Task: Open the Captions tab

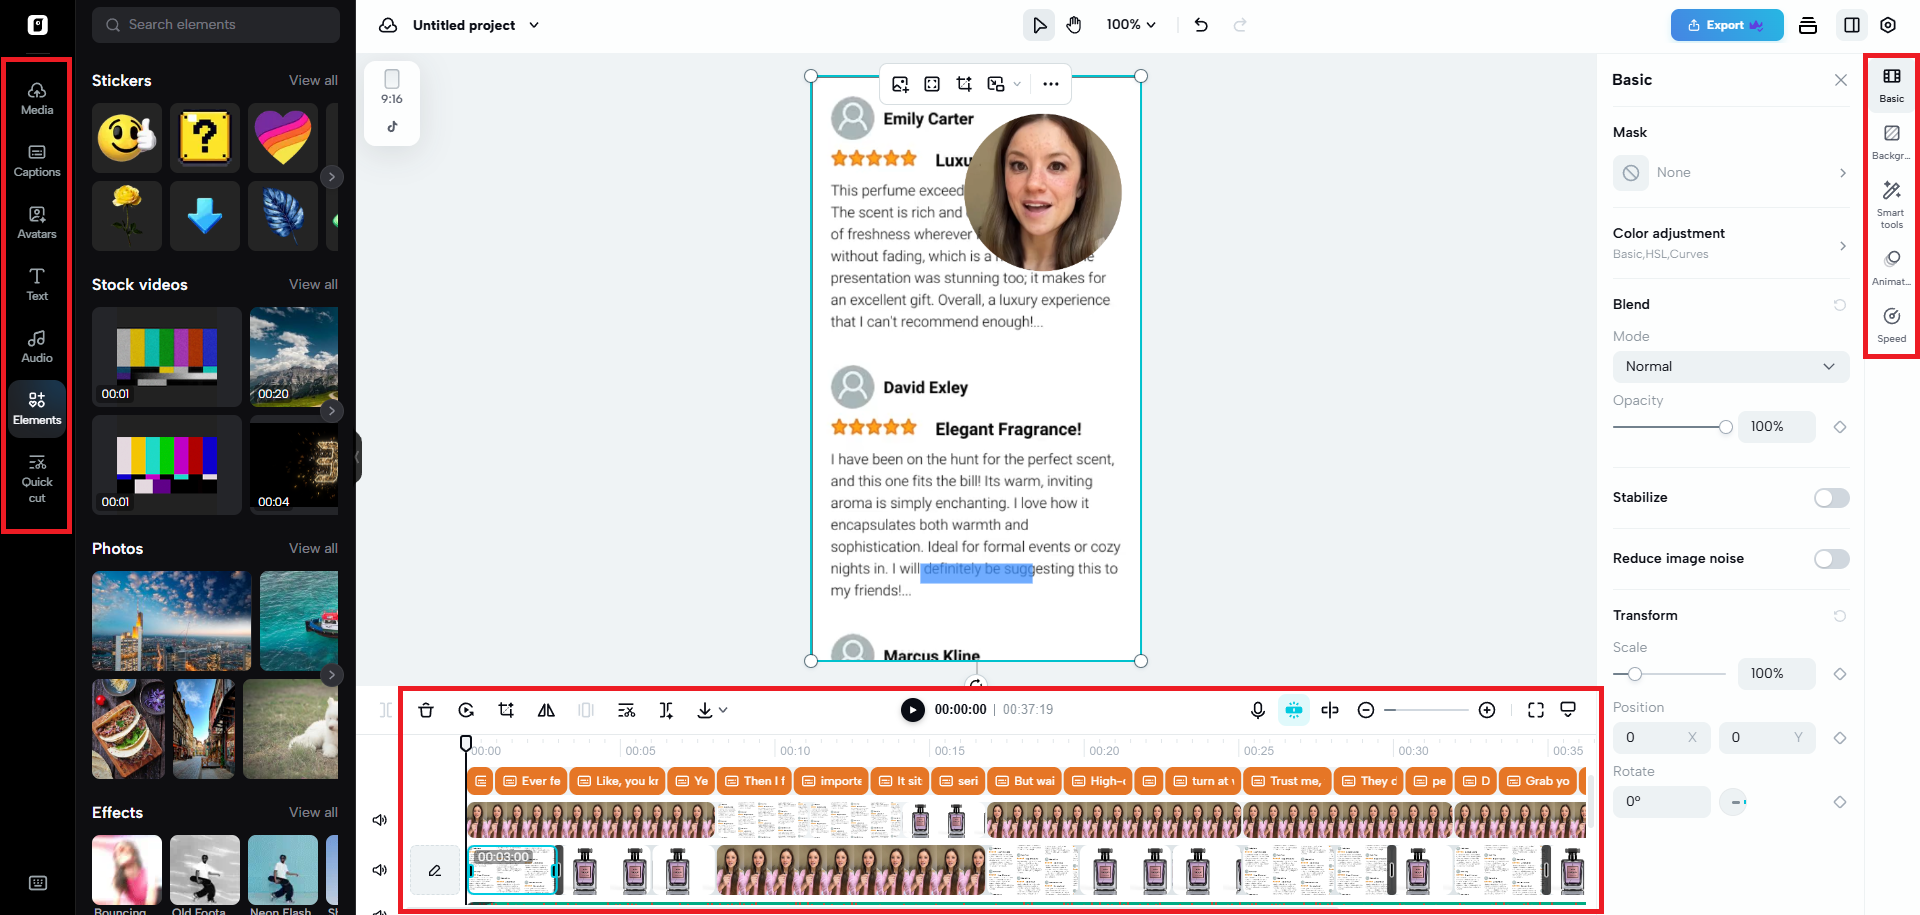Action: pyautogui.click(x=37, y=160)
